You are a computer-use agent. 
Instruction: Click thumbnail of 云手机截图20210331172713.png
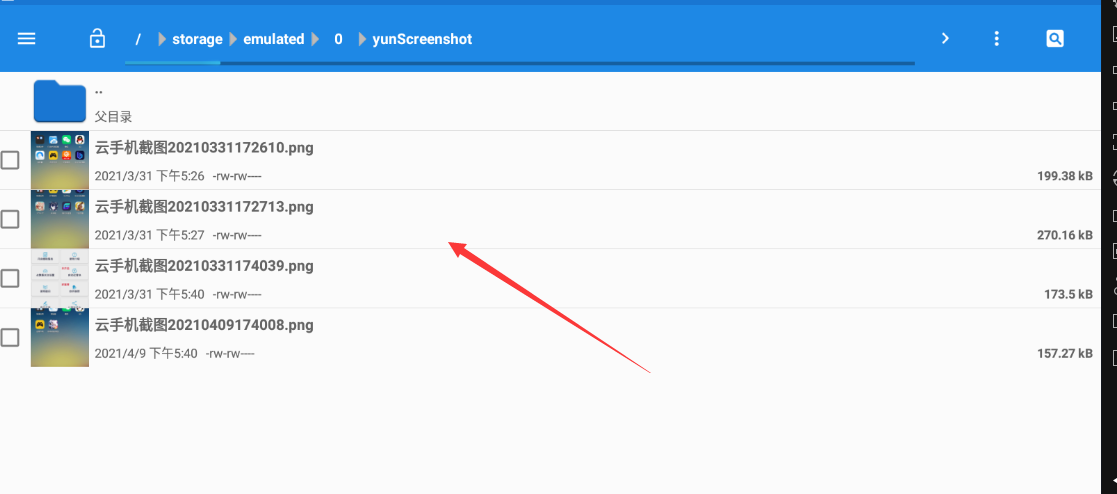click(60, 219)
